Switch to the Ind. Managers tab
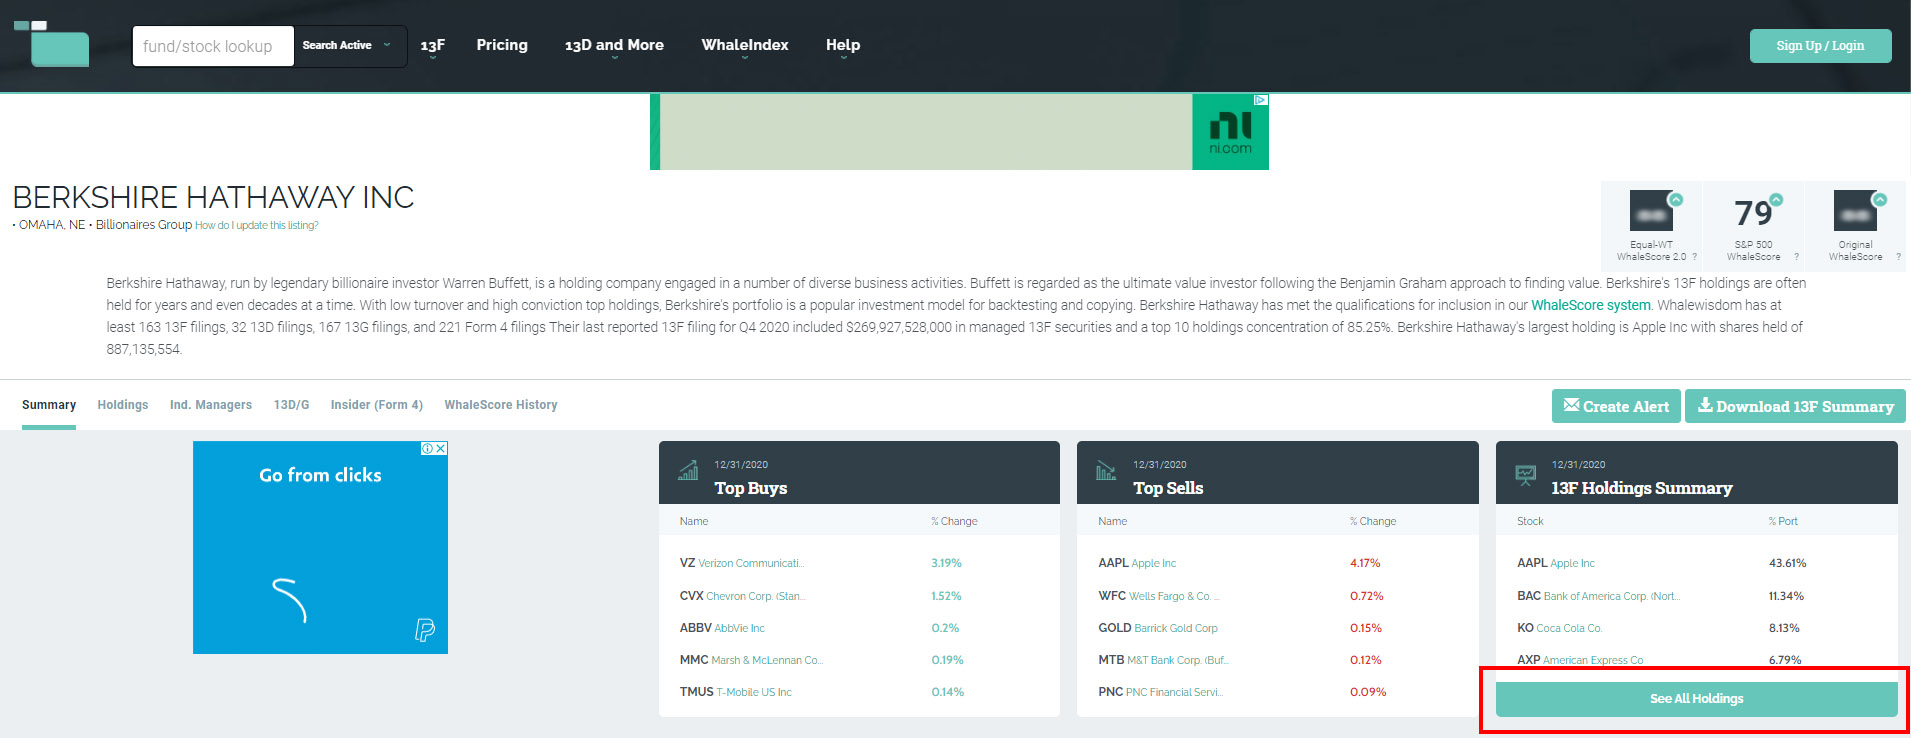 tap(211, 405)
